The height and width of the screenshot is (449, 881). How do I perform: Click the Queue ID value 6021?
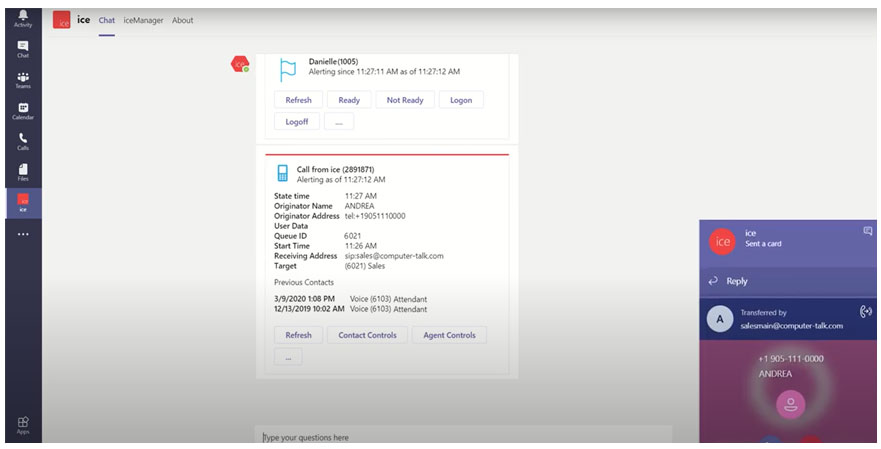pyautogui.click(x=352, y=236)
